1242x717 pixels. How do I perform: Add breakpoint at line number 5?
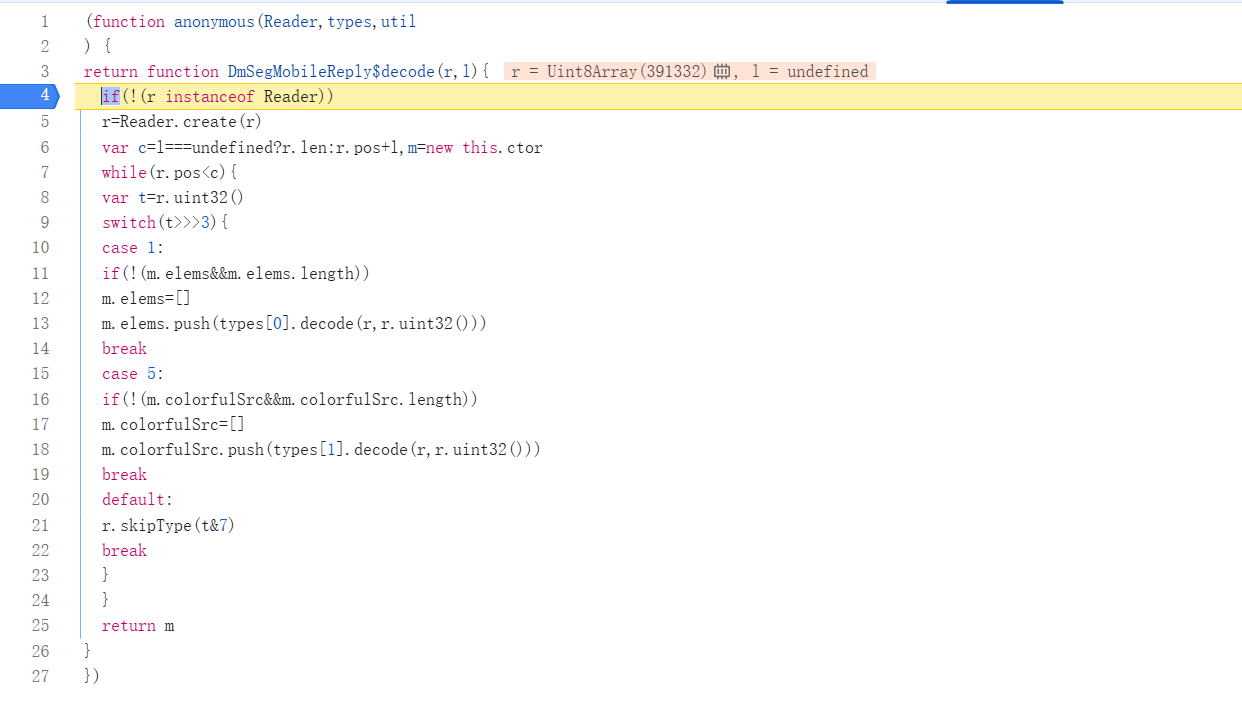pyautogui.click(x=44, y=121)
